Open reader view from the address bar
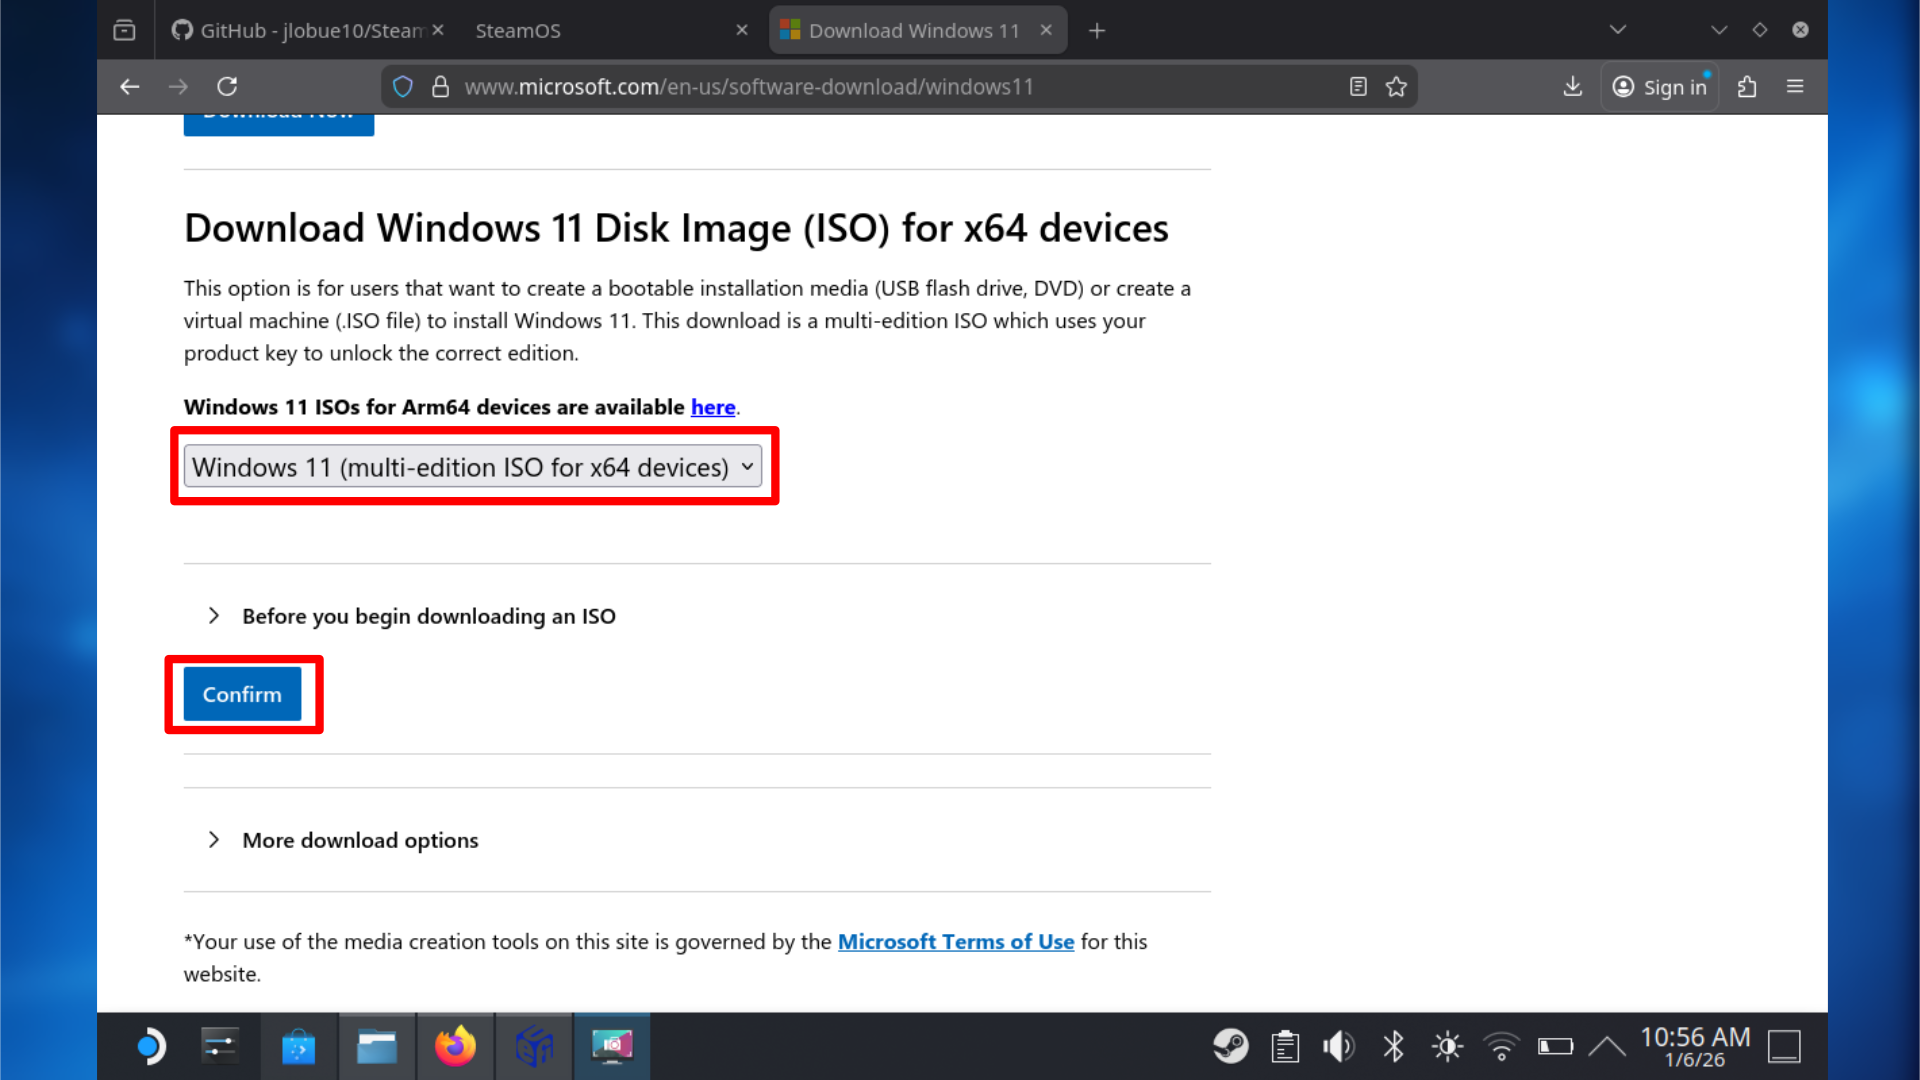Screen dimensions: 1920x1080 1358,87
